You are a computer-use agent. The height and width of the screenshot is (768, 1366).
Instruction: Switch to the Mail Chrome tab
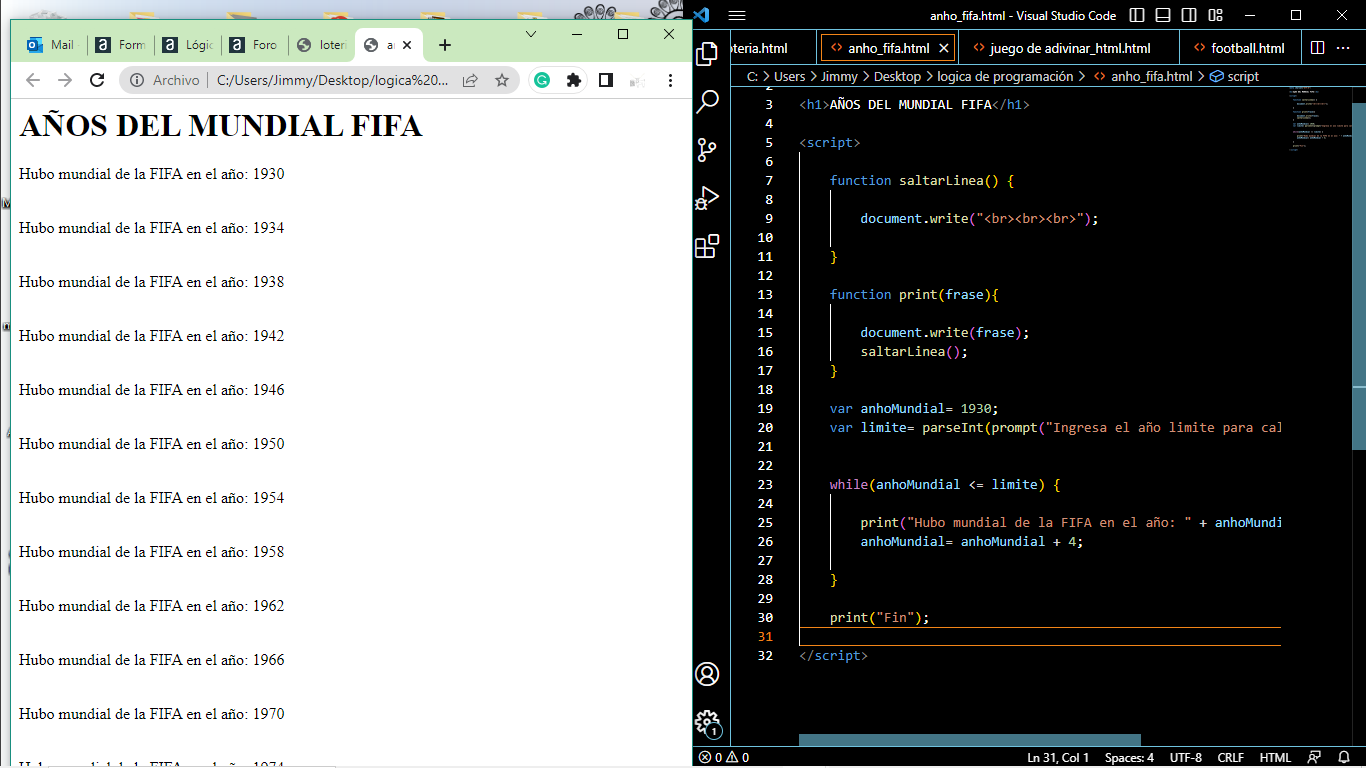coord(50,45)
